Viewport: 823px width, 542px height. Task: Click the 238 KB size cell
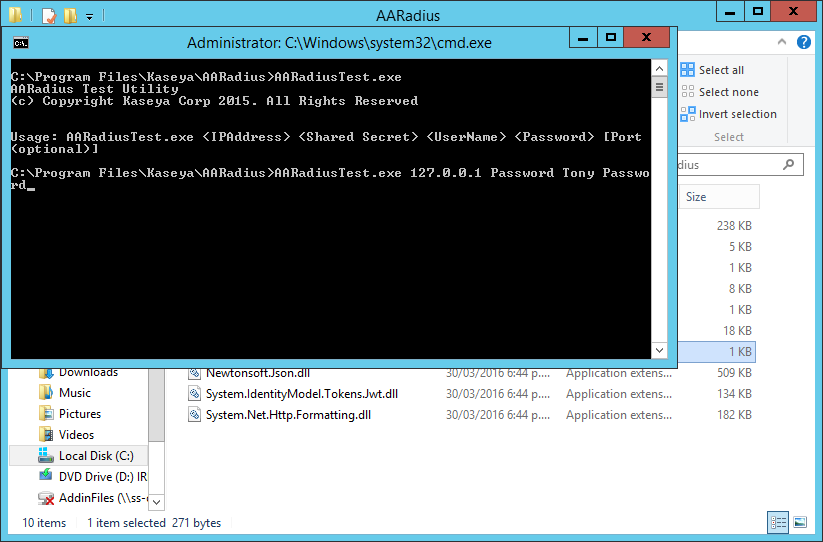734,226
